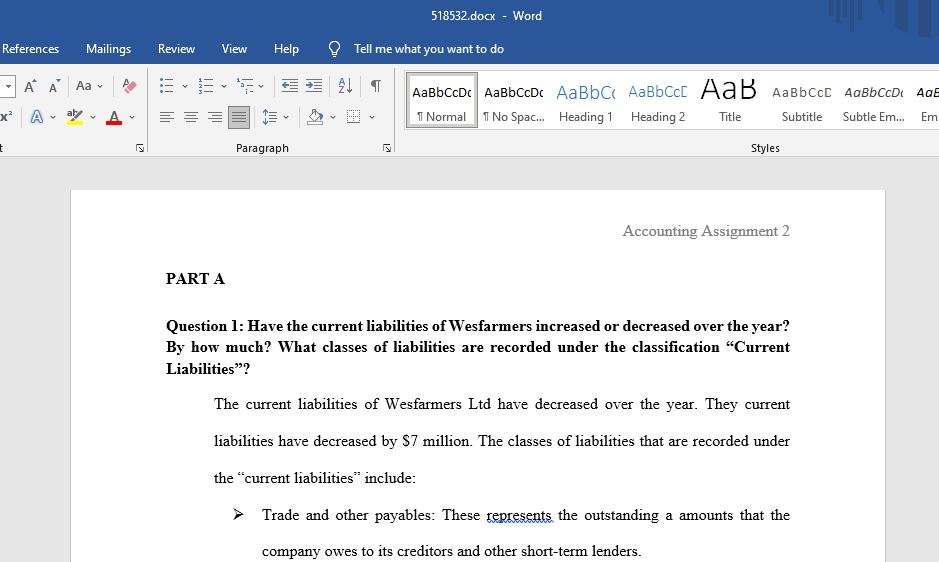Apply the Subtitle style

click(x=801, y=101)
